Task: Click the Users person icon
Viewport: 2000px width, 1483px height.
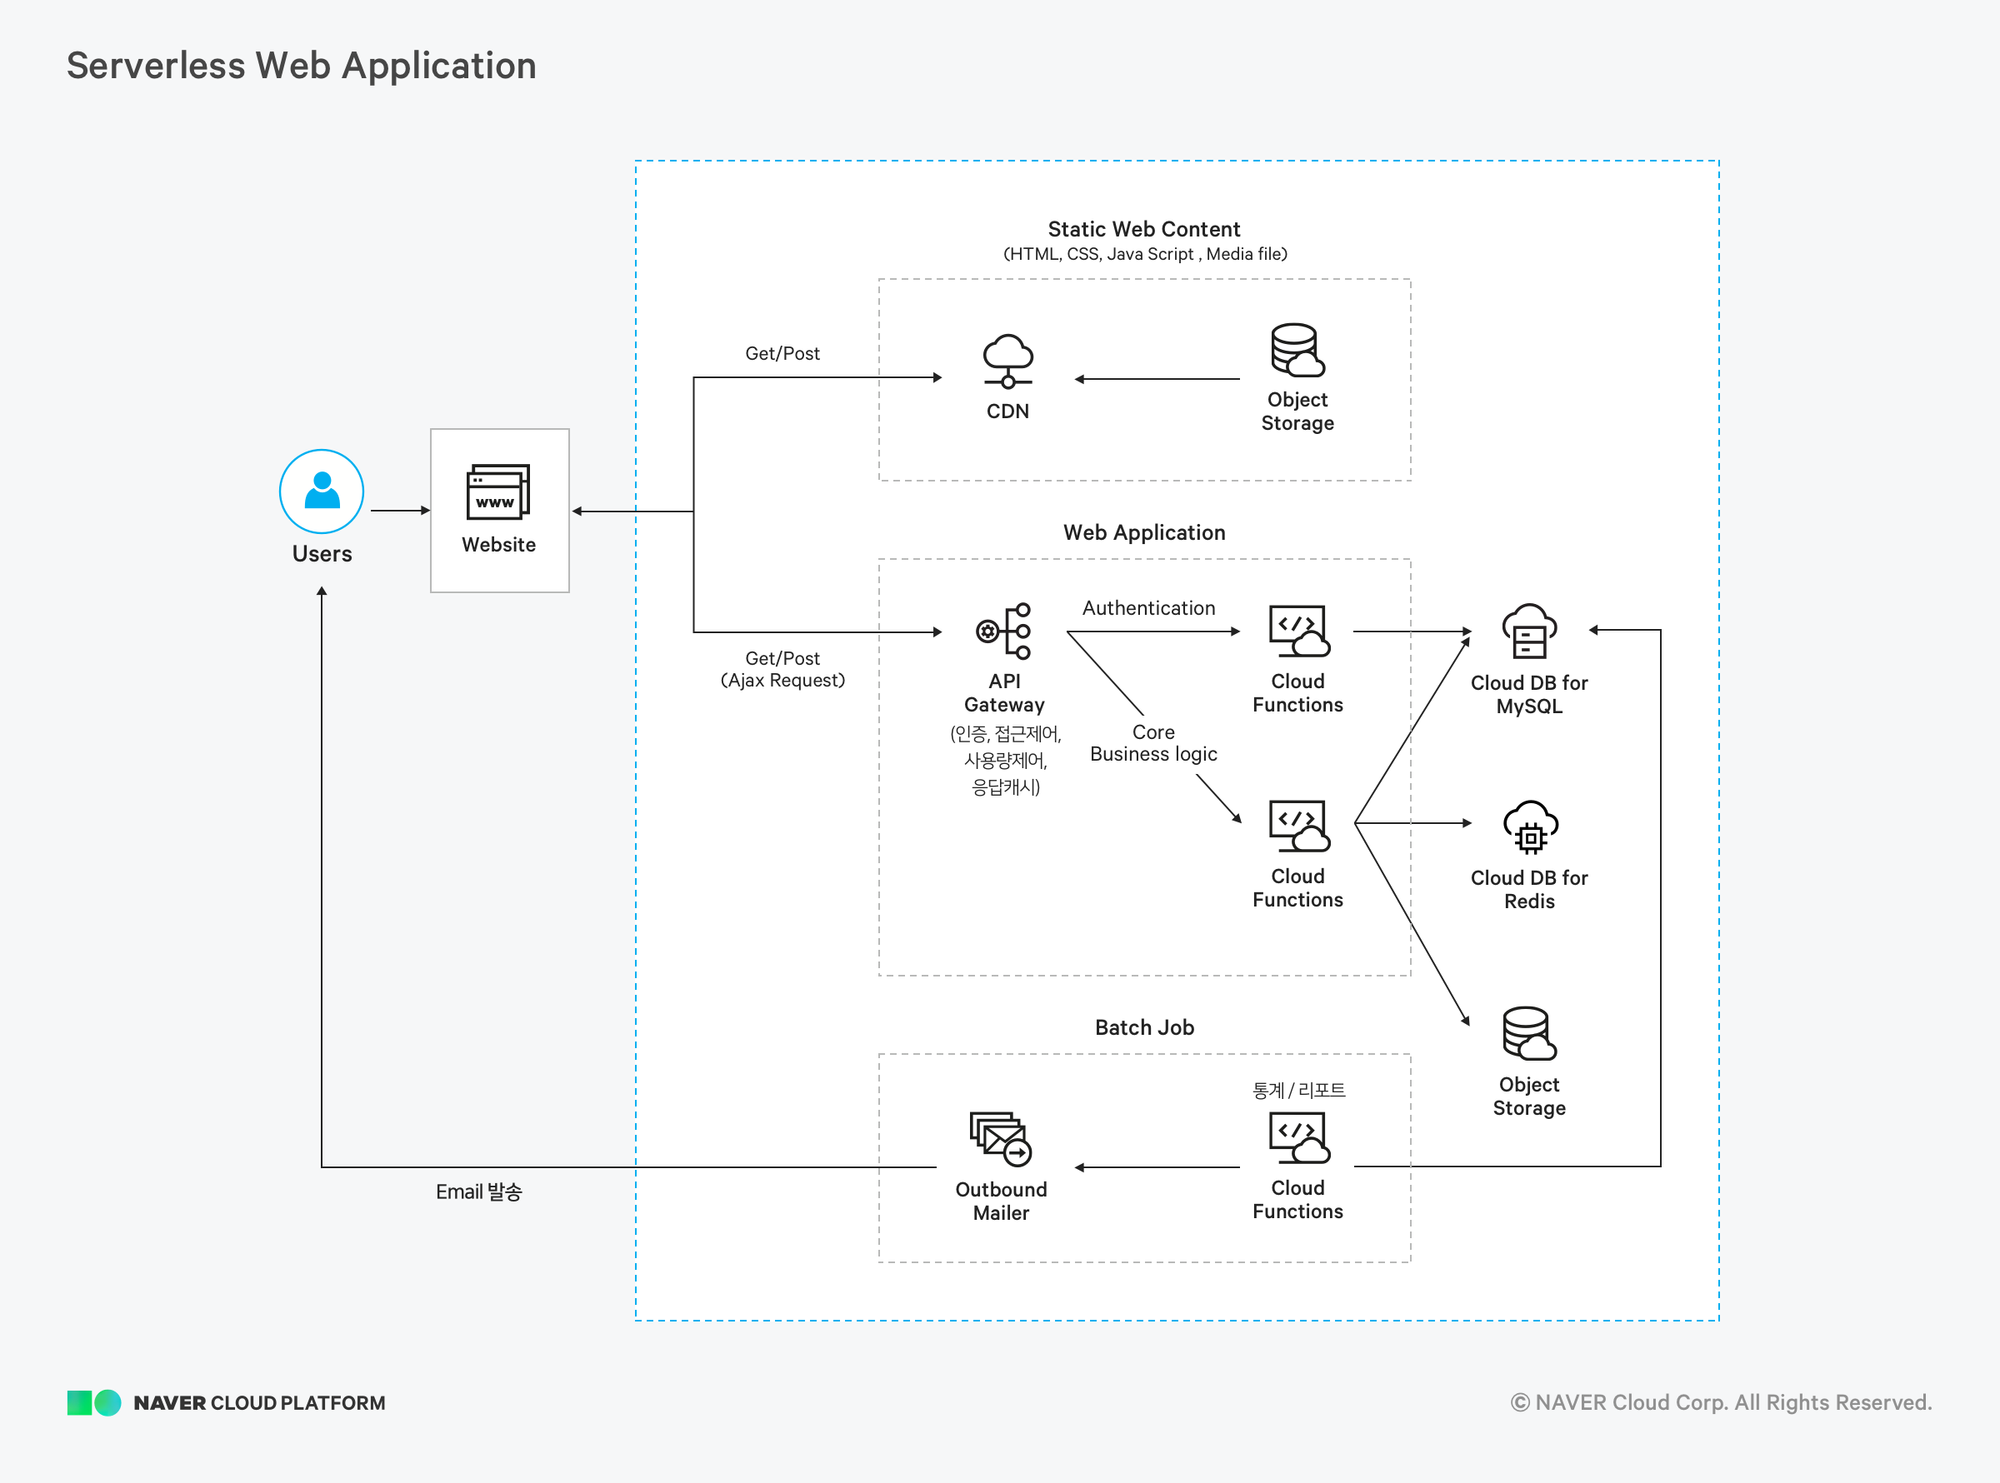Action: 321,491
